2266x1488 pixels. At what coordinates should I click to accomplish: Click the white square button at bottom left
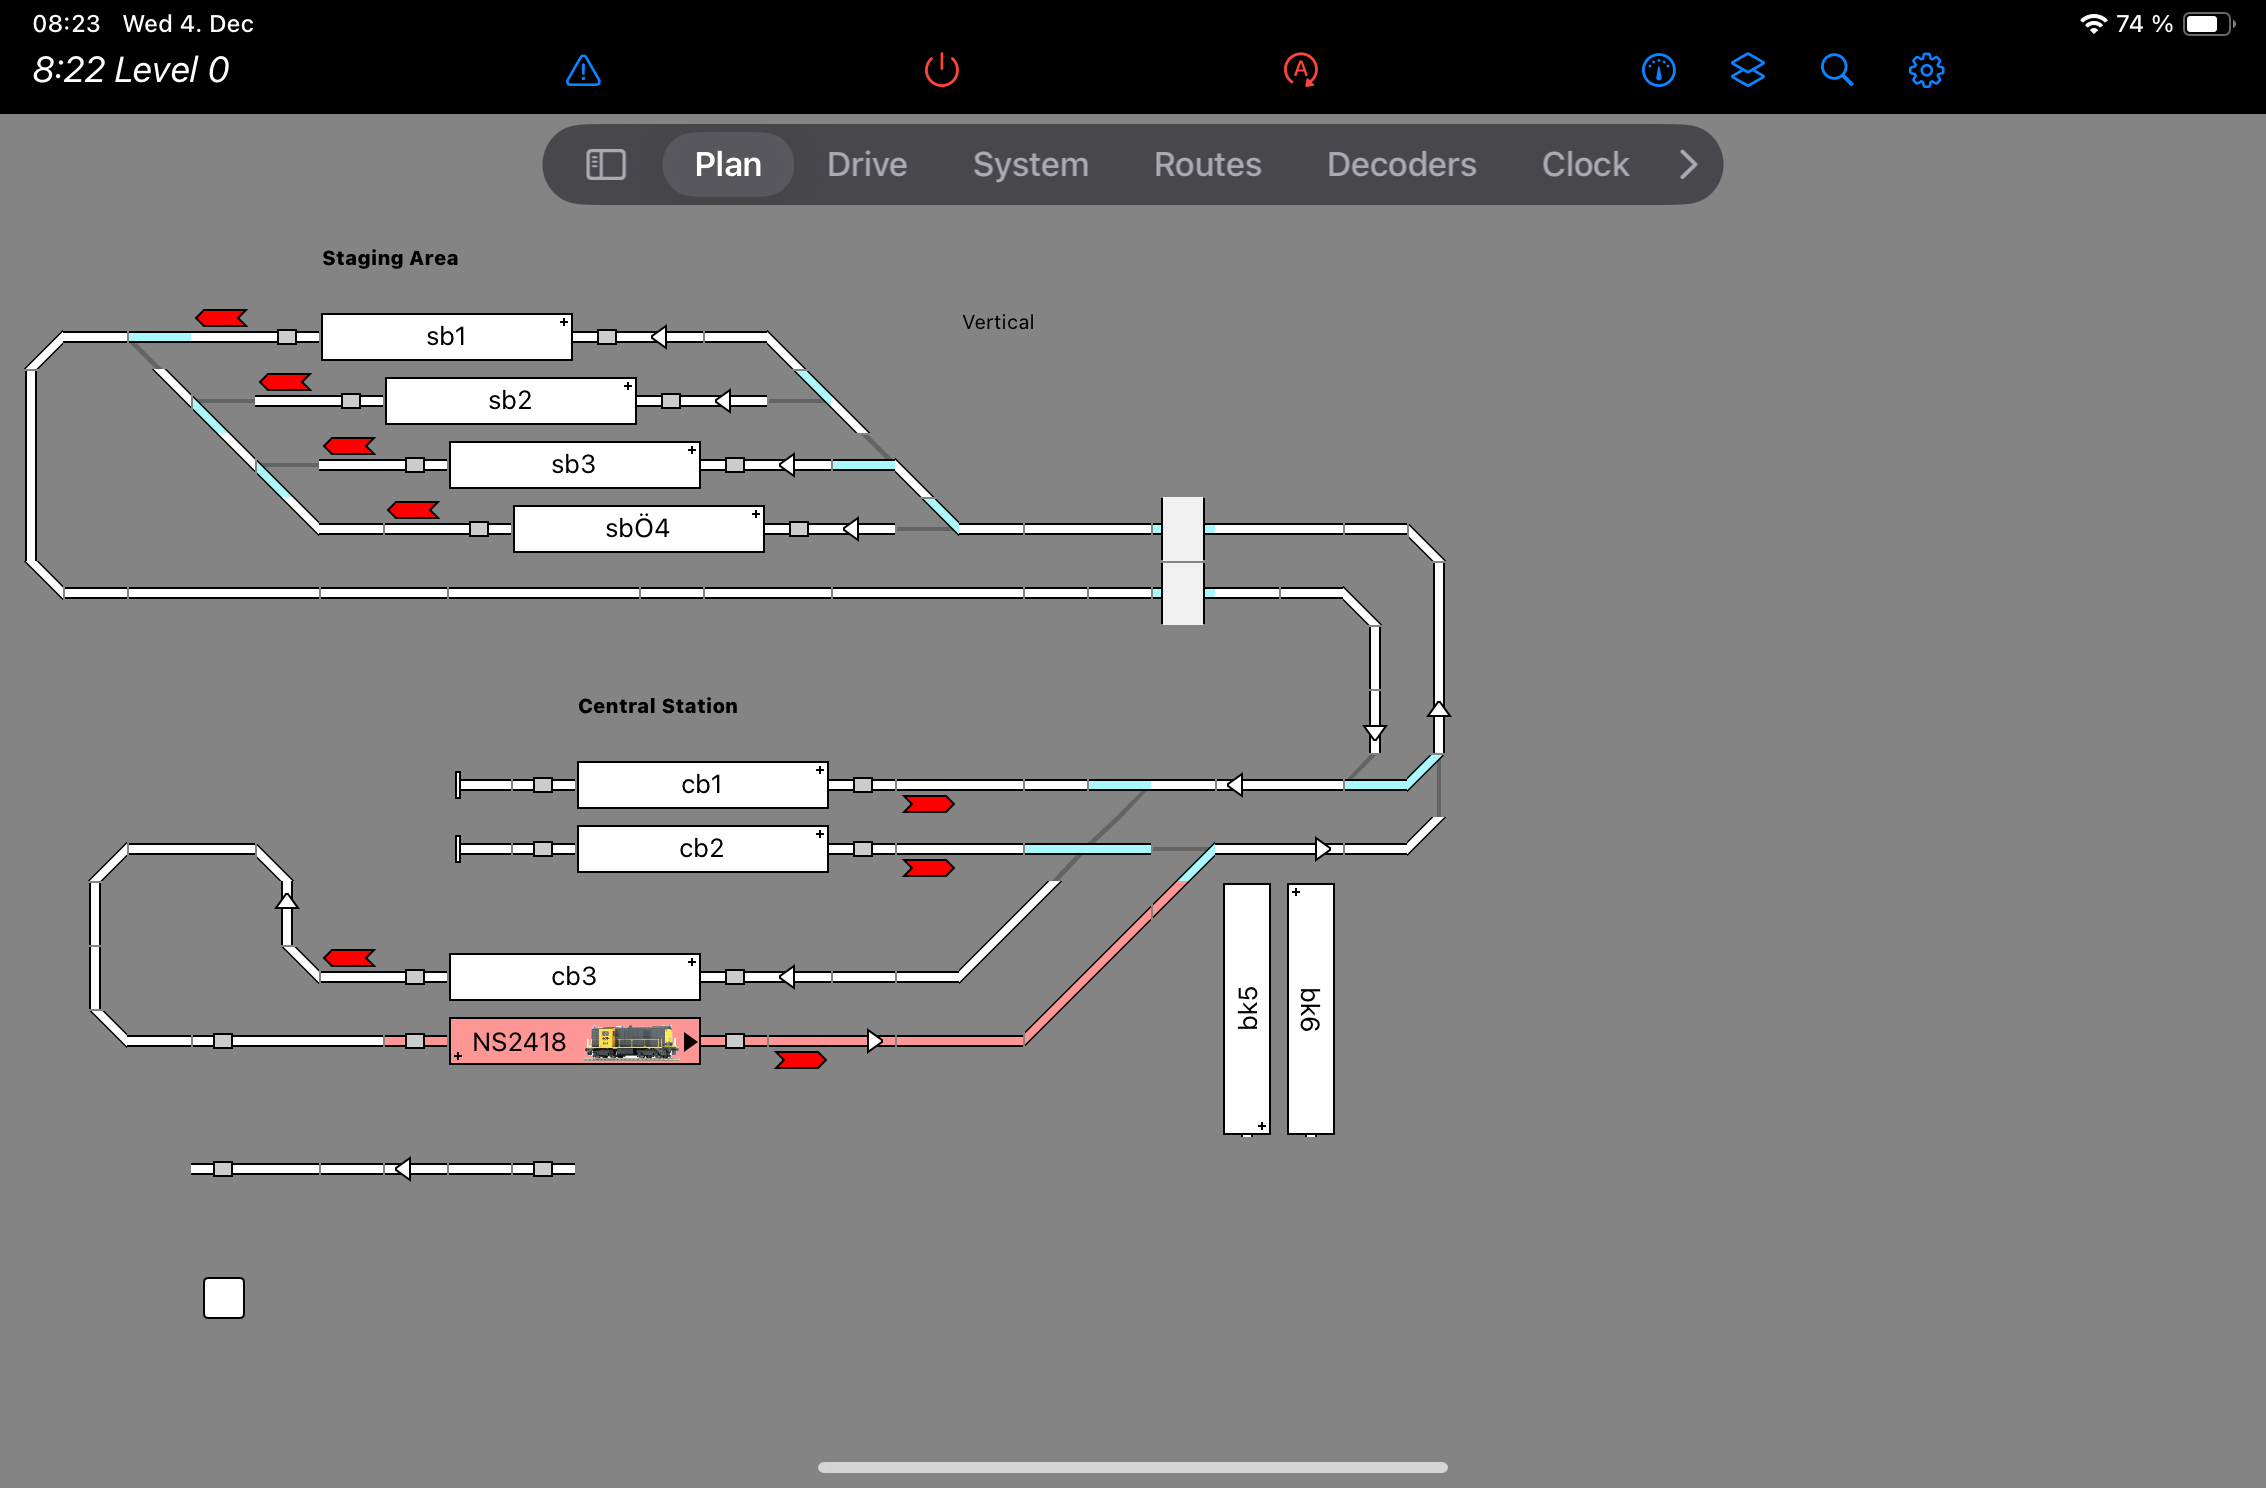224,1298
